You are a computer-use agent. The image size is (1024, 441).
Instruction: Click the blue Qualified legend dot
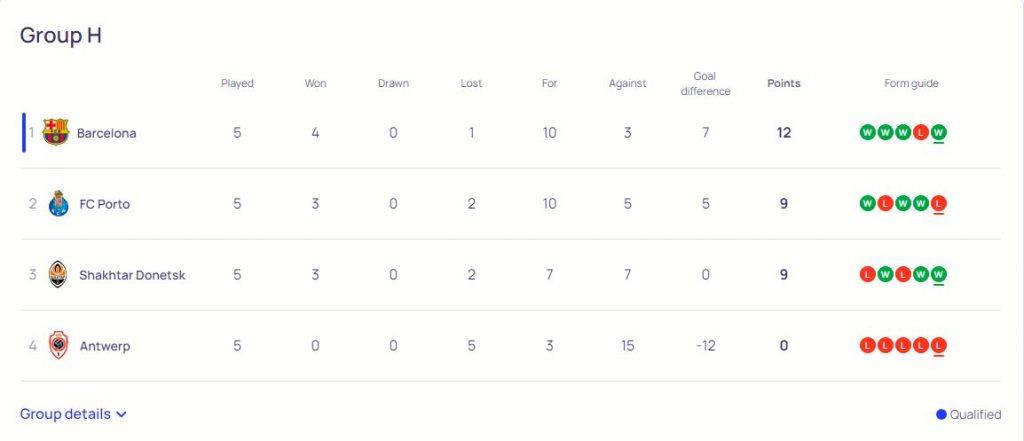(941, 414)
